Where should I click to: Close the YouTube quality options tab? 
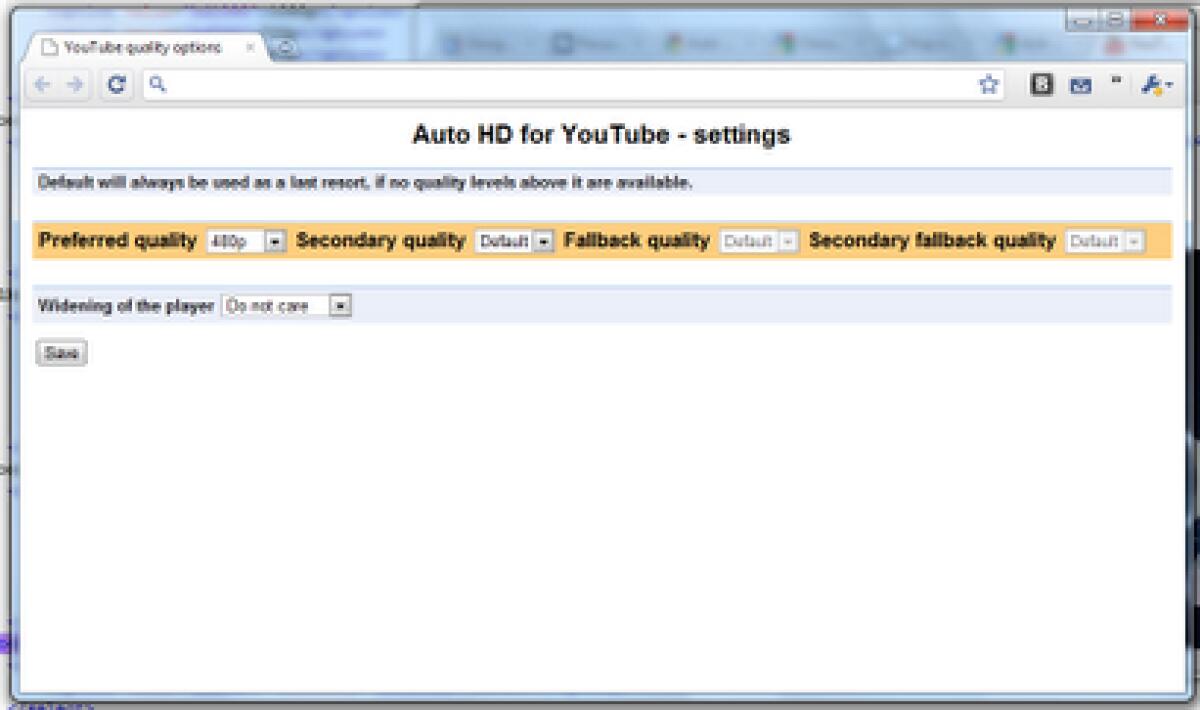tap(250, 47)
